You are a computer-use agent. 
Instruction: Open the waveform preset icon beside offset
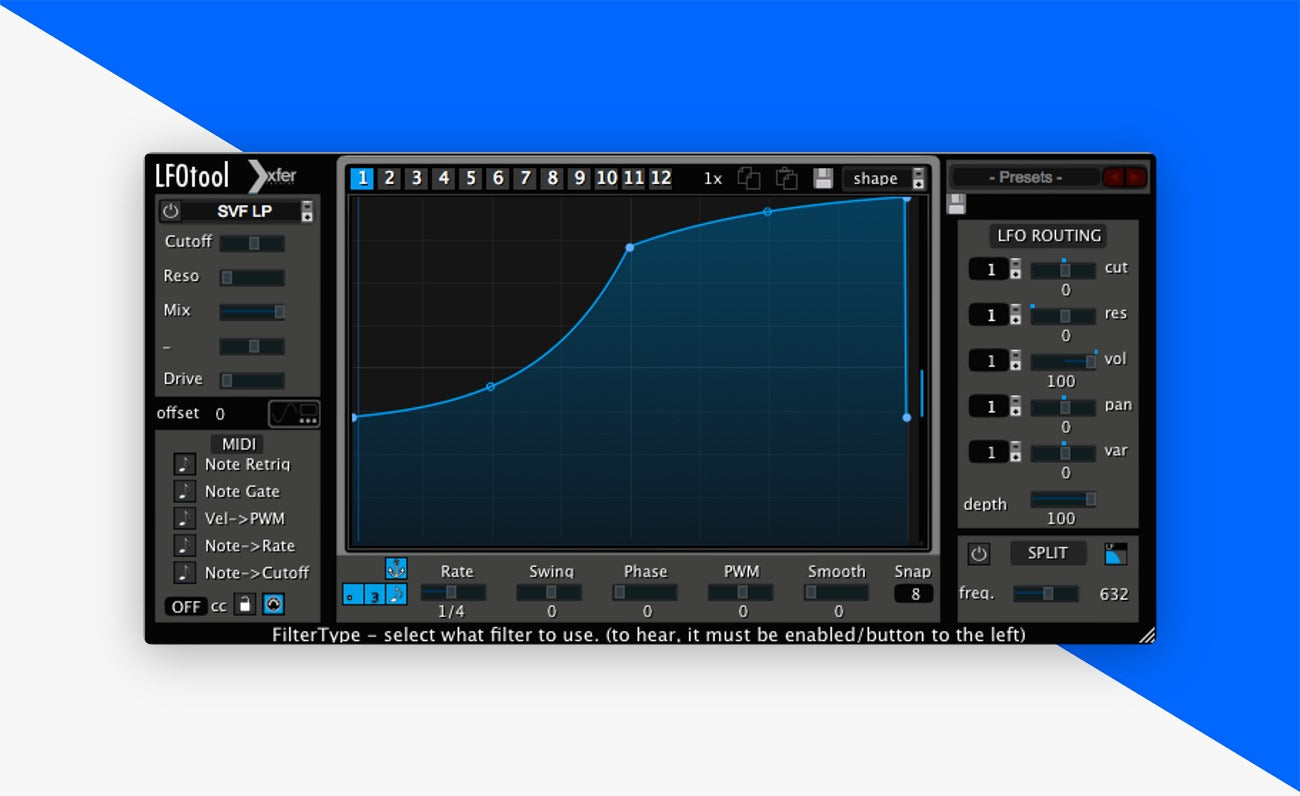pyautogui.click(x=294, y=413)
